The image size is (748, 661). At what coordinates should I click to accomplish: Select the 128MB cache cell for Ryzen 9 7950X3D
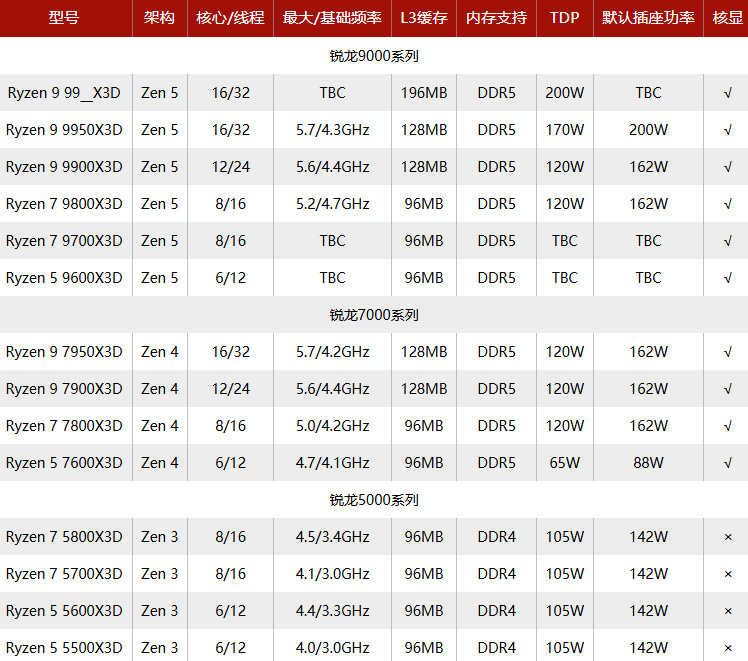pyautogui.click(x=424, y=352)
